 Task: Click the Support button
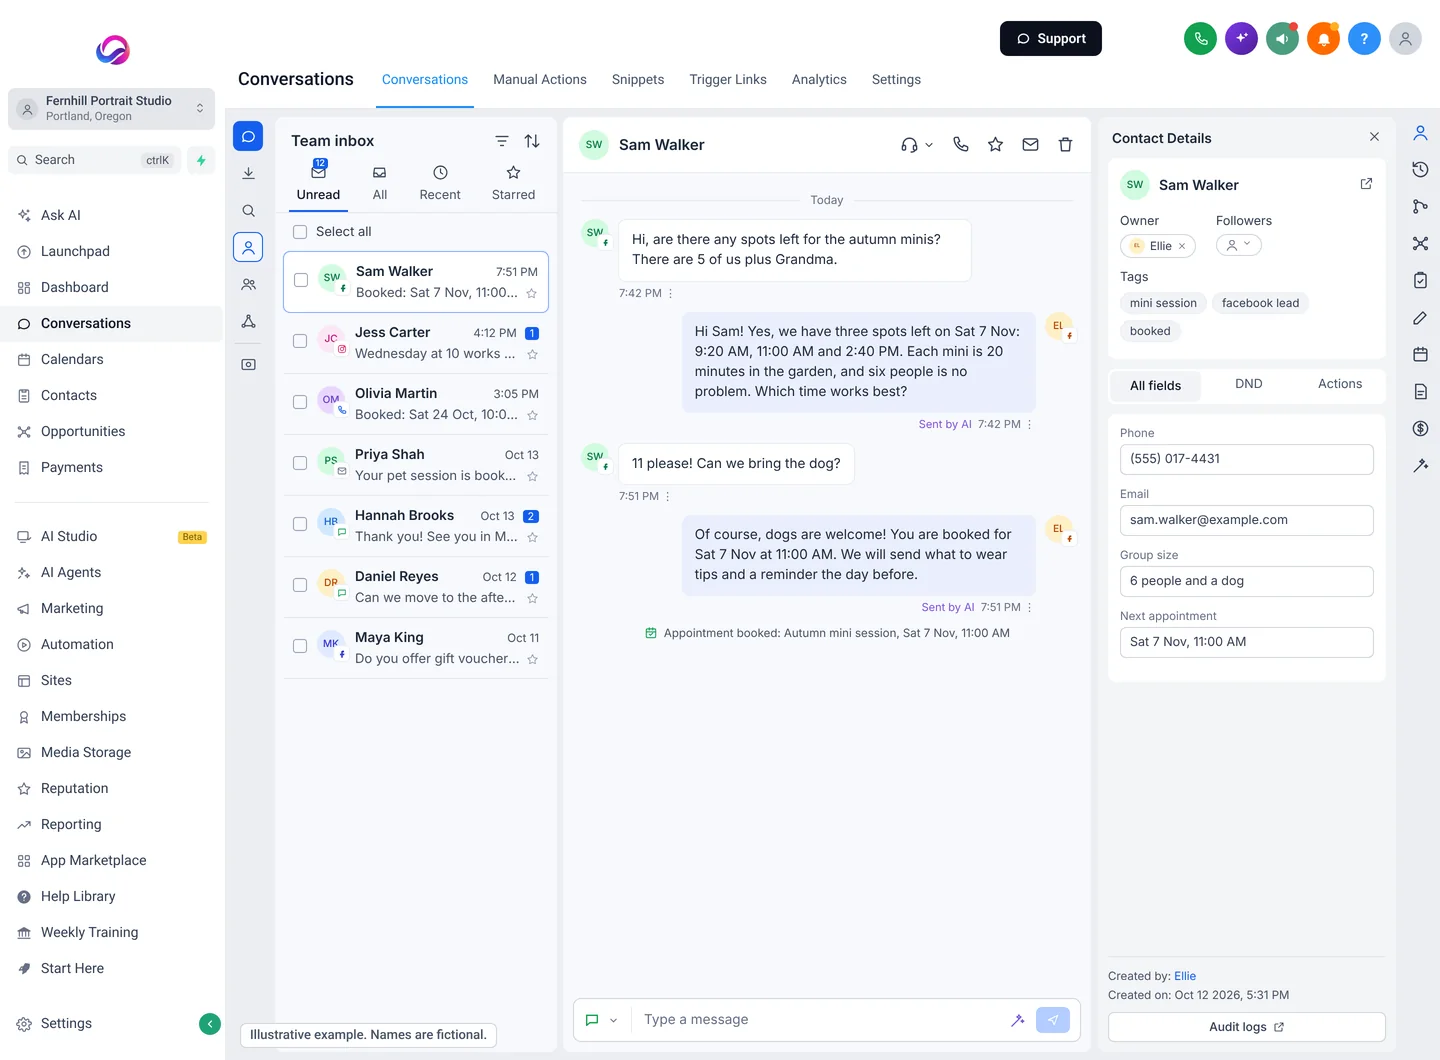(x=1051, y=39)
